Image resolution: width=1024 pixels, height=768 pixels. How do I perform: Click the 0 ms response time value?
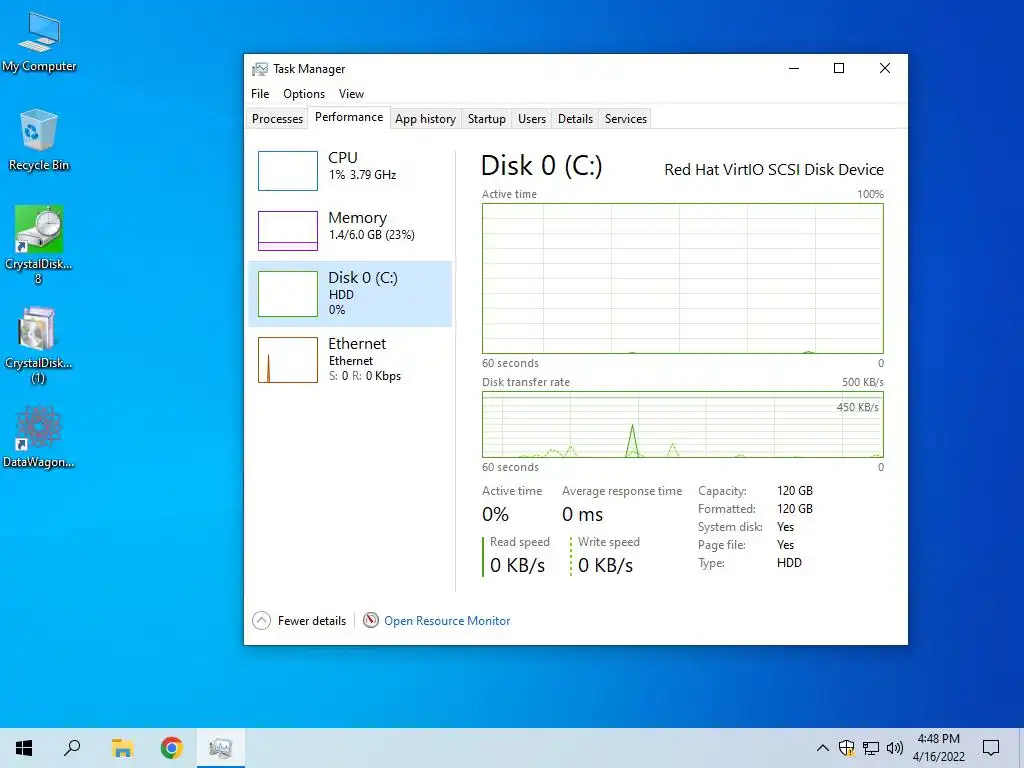[583, 515]
